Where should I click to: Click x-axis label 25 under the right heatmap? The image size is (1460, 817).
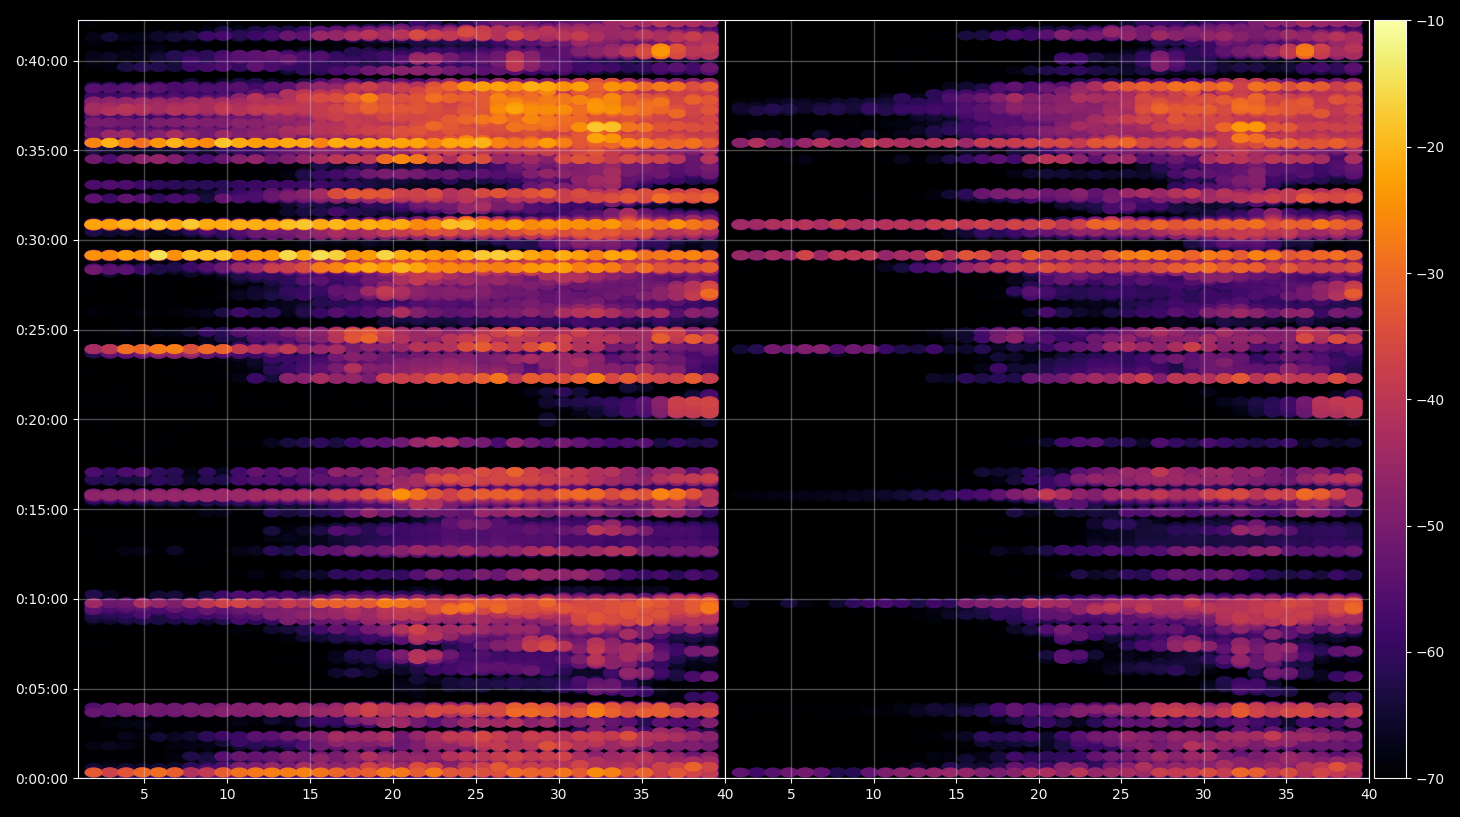pyautogui.click(x=1121, y=795)
